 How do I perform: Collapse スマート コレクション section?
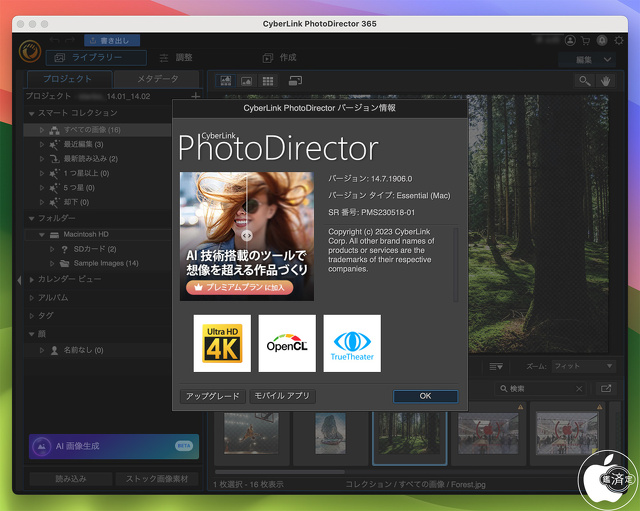pos(31,113)
